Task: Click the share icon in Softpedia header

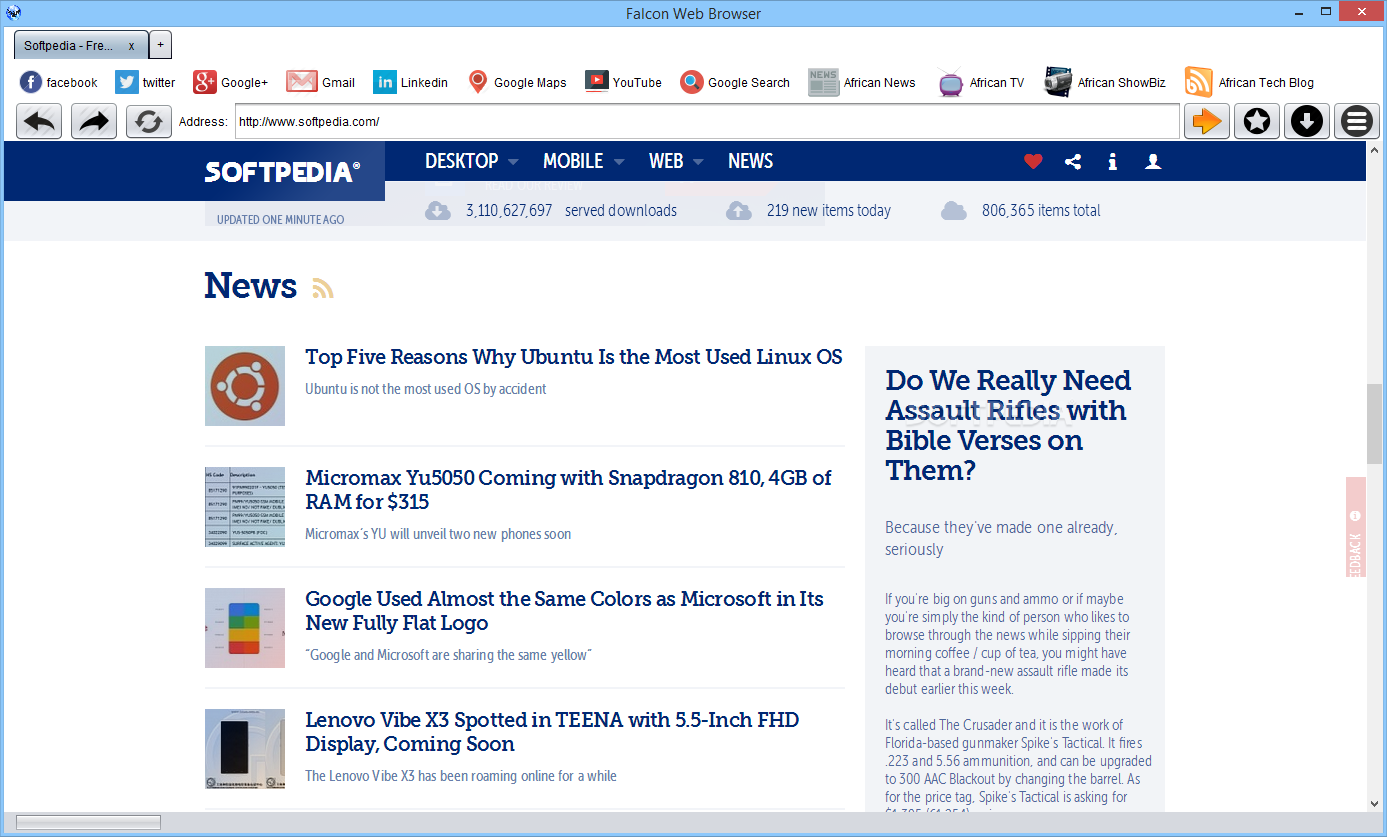Action: (1073, 161)
